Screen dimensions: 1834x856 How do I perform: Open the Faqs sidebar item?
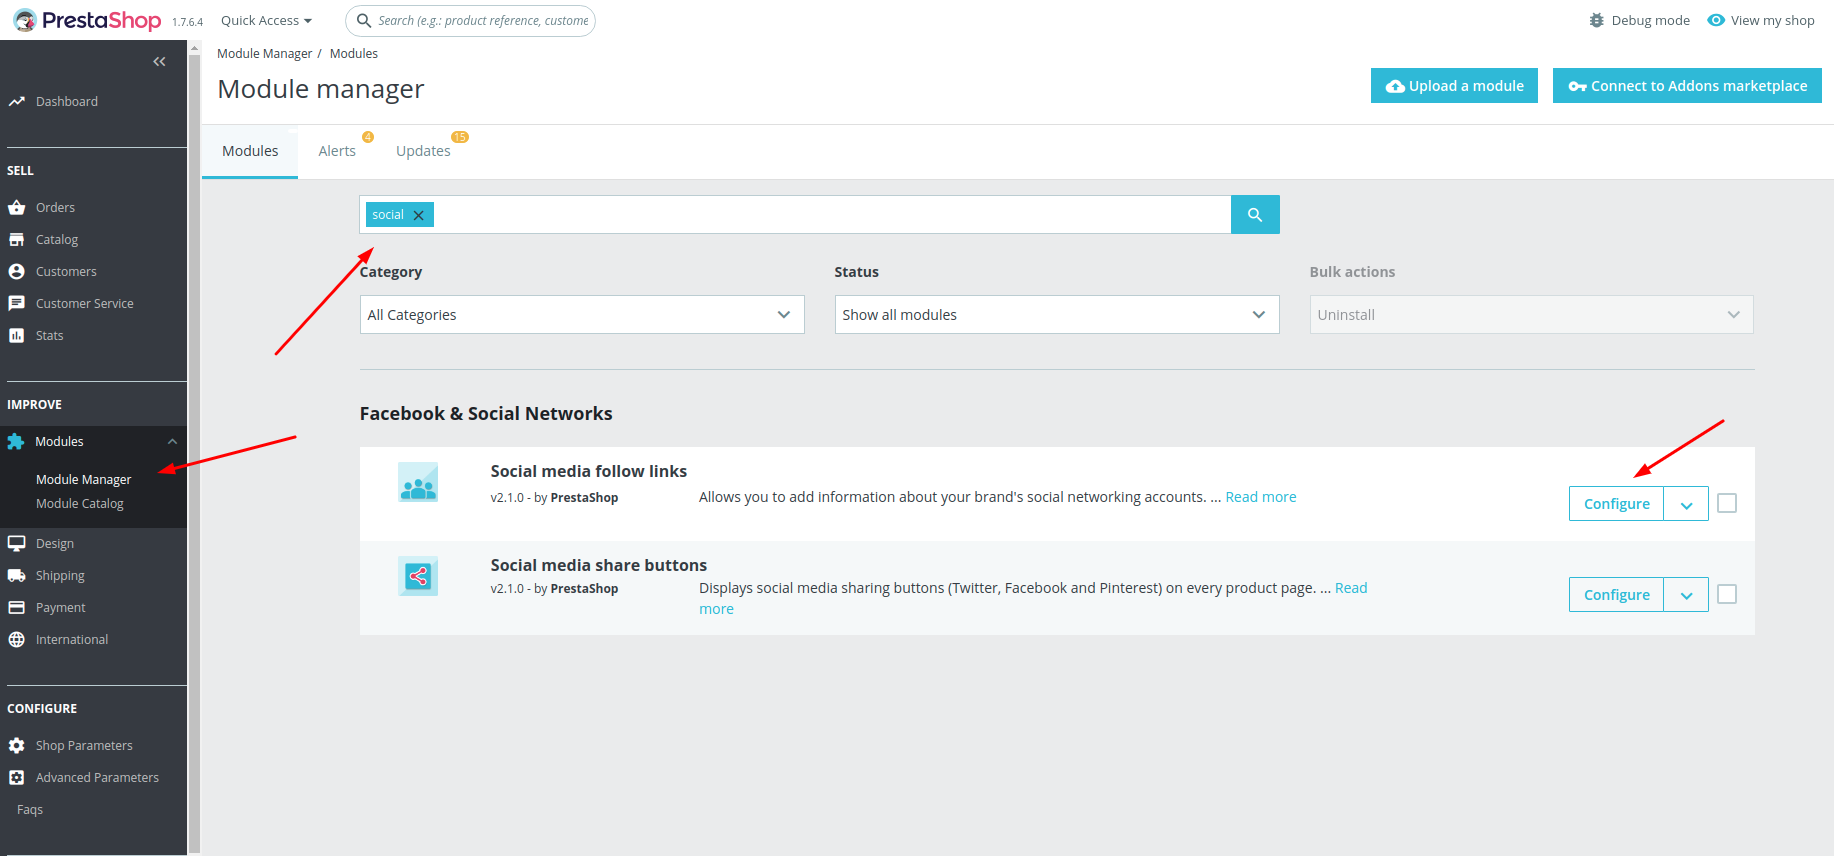pos(30,810)
